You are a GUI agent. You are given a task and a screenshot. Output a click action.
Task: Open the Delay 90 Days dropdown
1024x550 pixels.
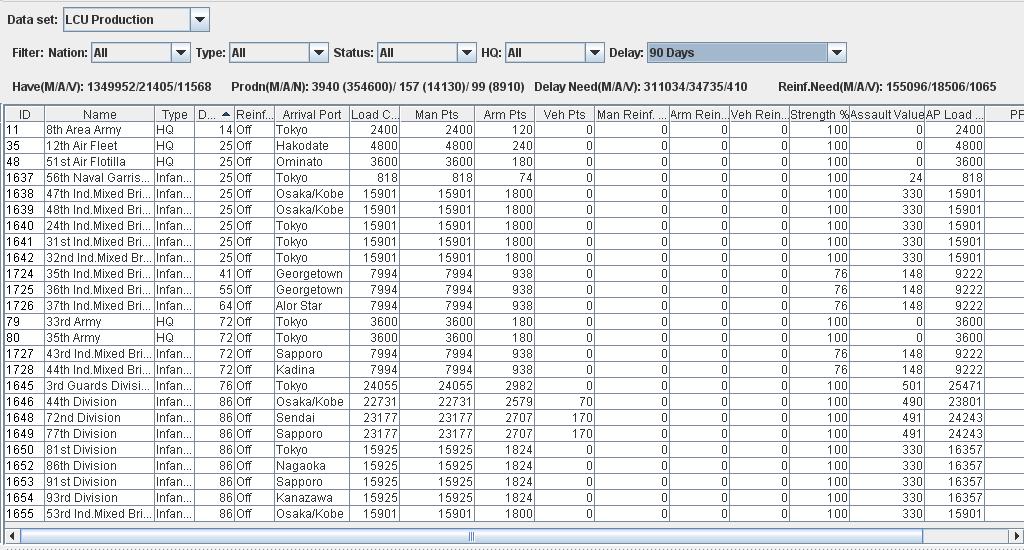click(x=837, y=53)
